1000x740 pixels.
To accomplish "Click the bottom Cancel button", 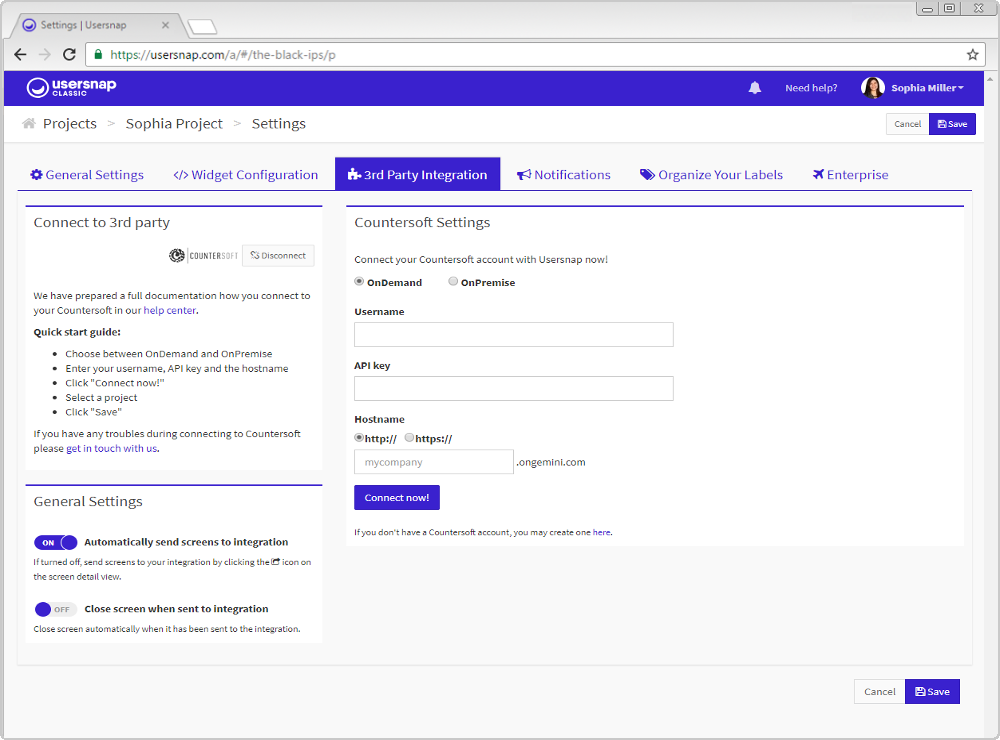I will [879, 692].
